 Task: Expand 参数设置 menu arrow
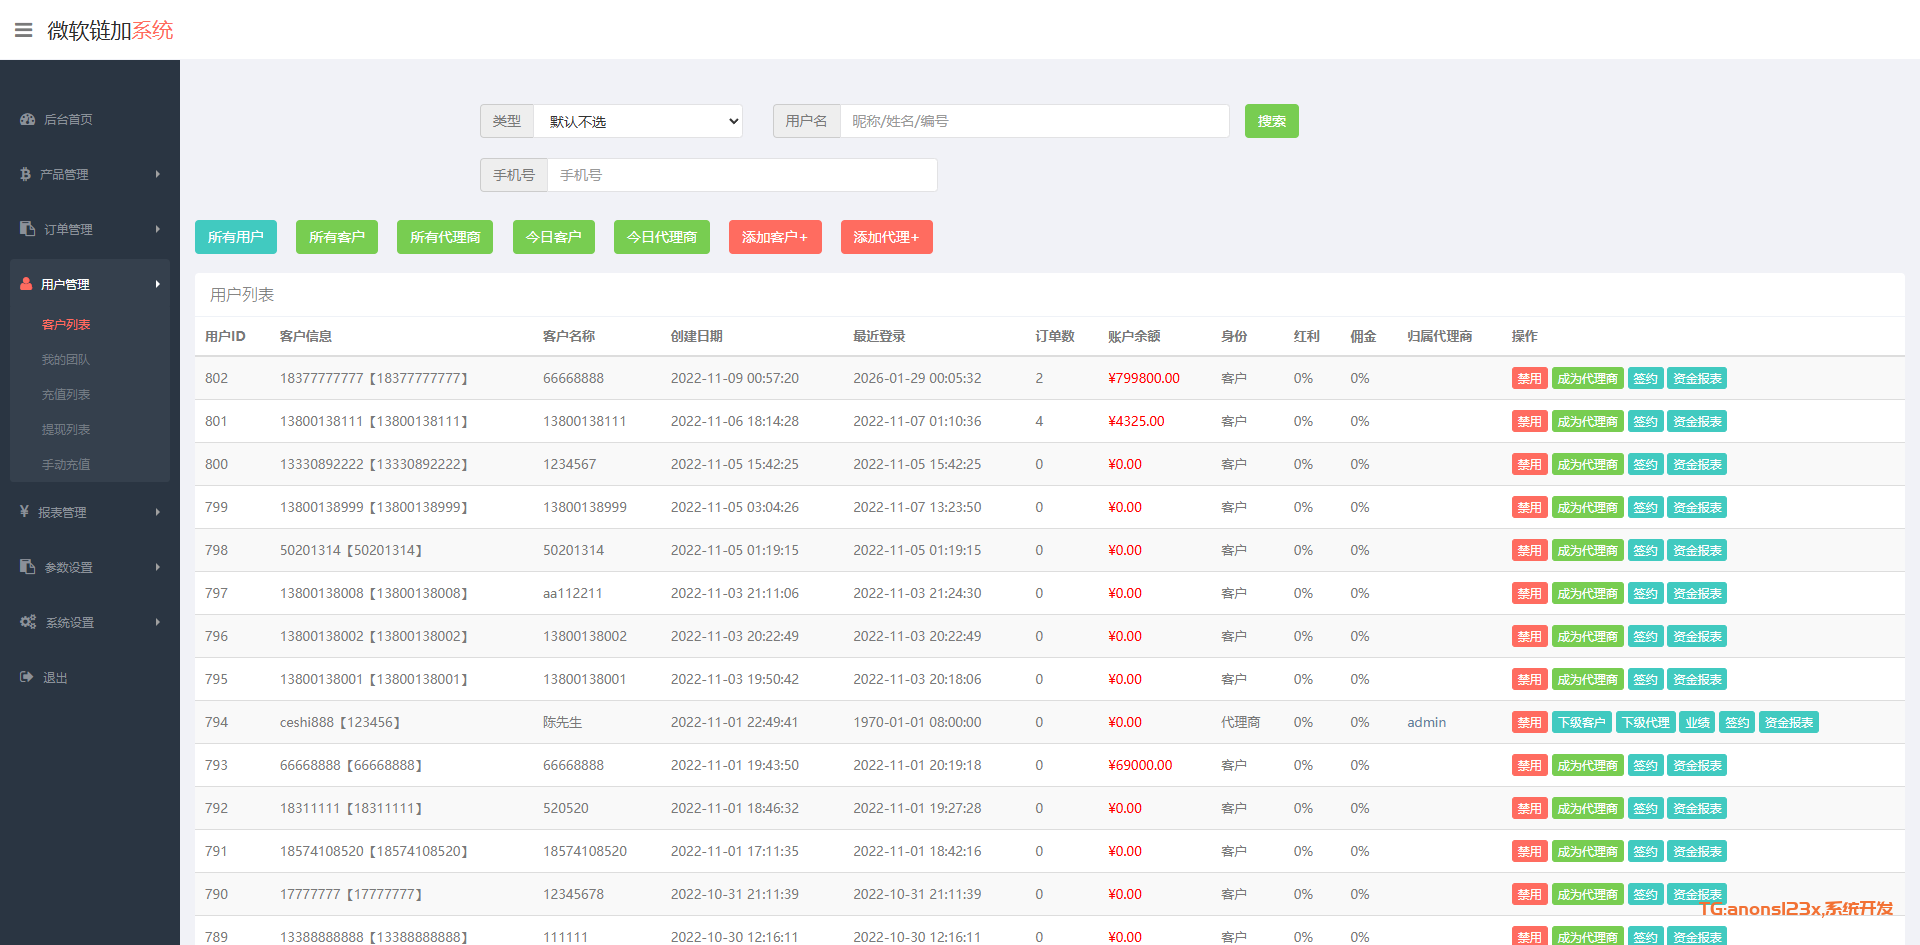pos(157,567)
